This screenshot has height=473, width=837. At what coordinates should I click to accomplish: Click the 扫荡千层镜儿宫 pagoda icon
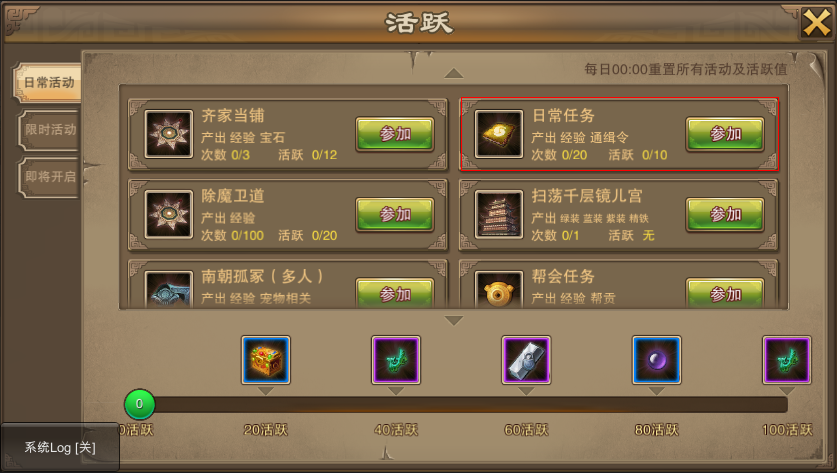point(499,214)
